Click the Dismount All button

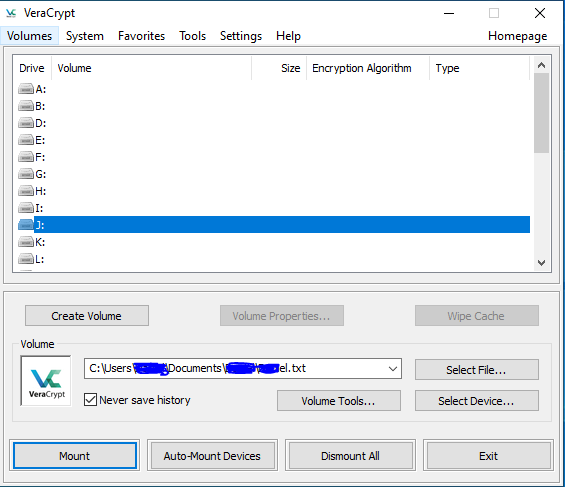(x=350, y=456)
